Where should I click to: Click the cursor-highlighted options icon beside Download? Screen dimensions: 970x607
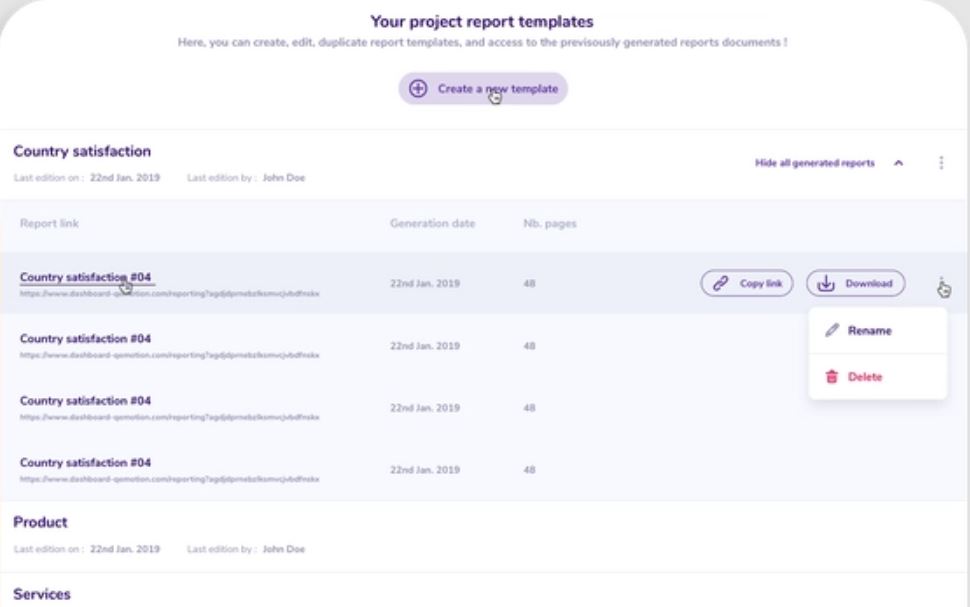click(x=941, y=285)
